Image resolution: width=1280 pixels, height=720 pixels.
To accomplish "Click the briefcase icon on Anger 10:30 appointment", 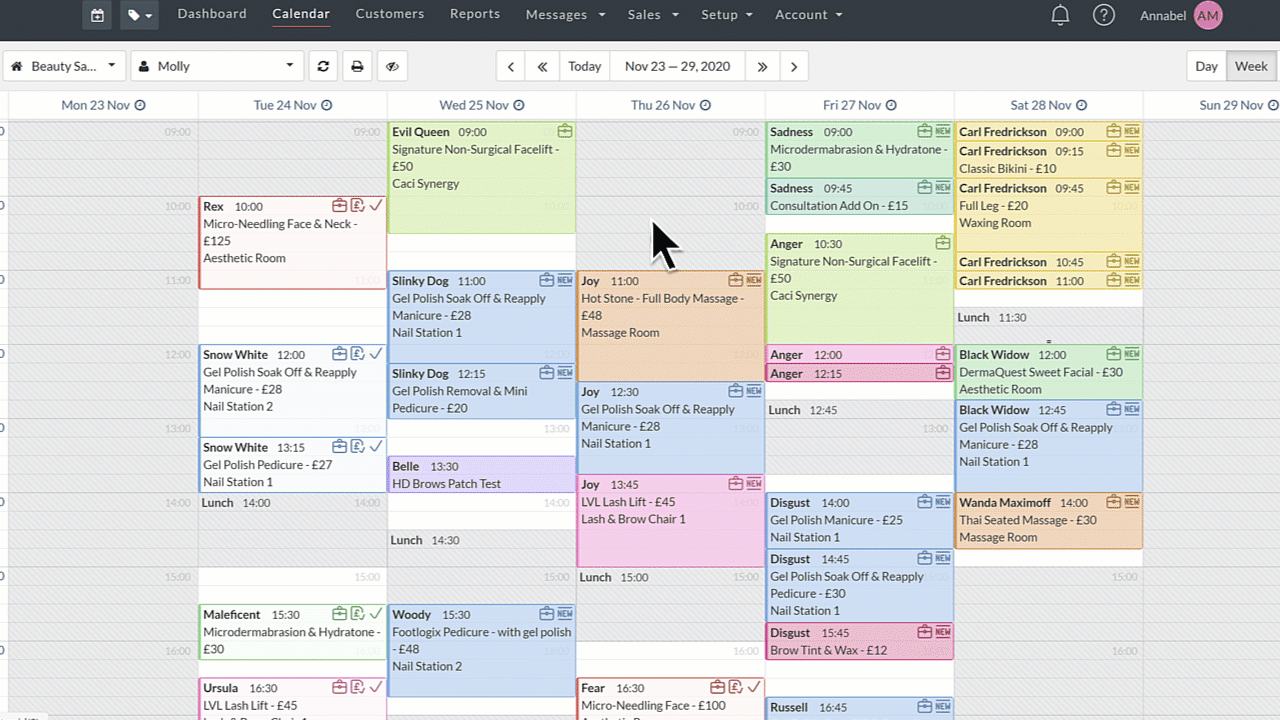I will click(x=943, y=243).
